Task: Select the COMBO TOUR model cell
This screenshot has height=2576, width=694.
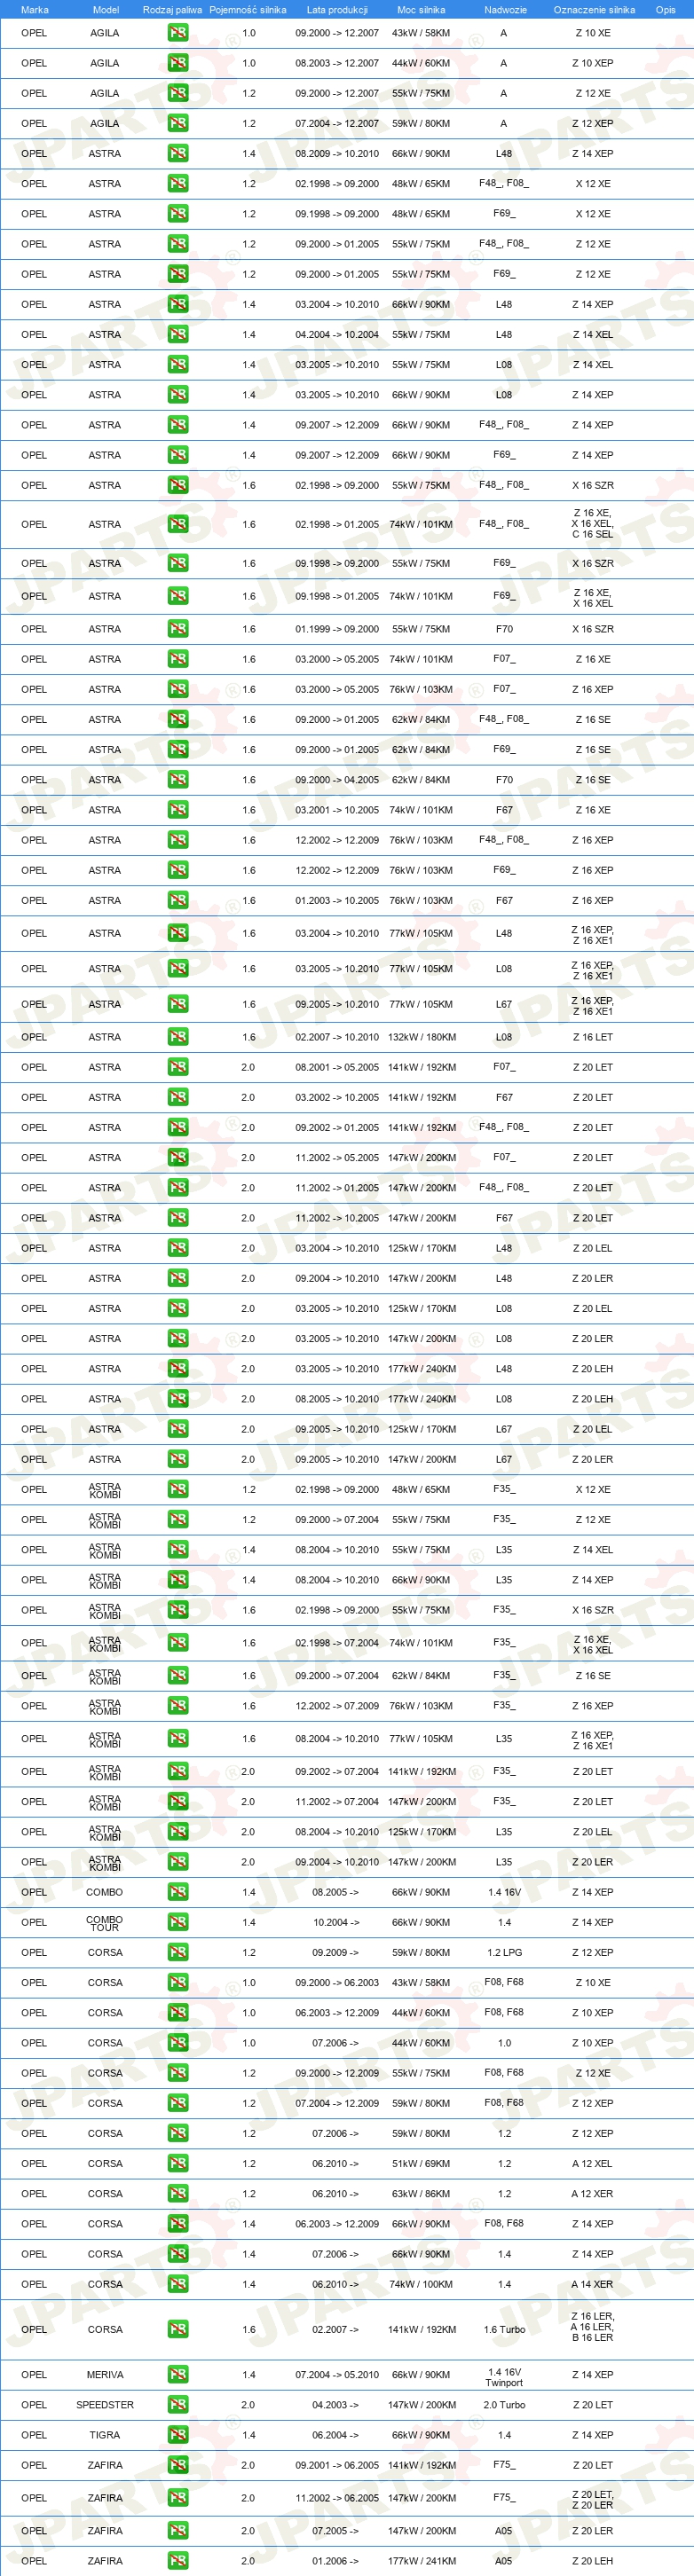Action: point(104,1922)
